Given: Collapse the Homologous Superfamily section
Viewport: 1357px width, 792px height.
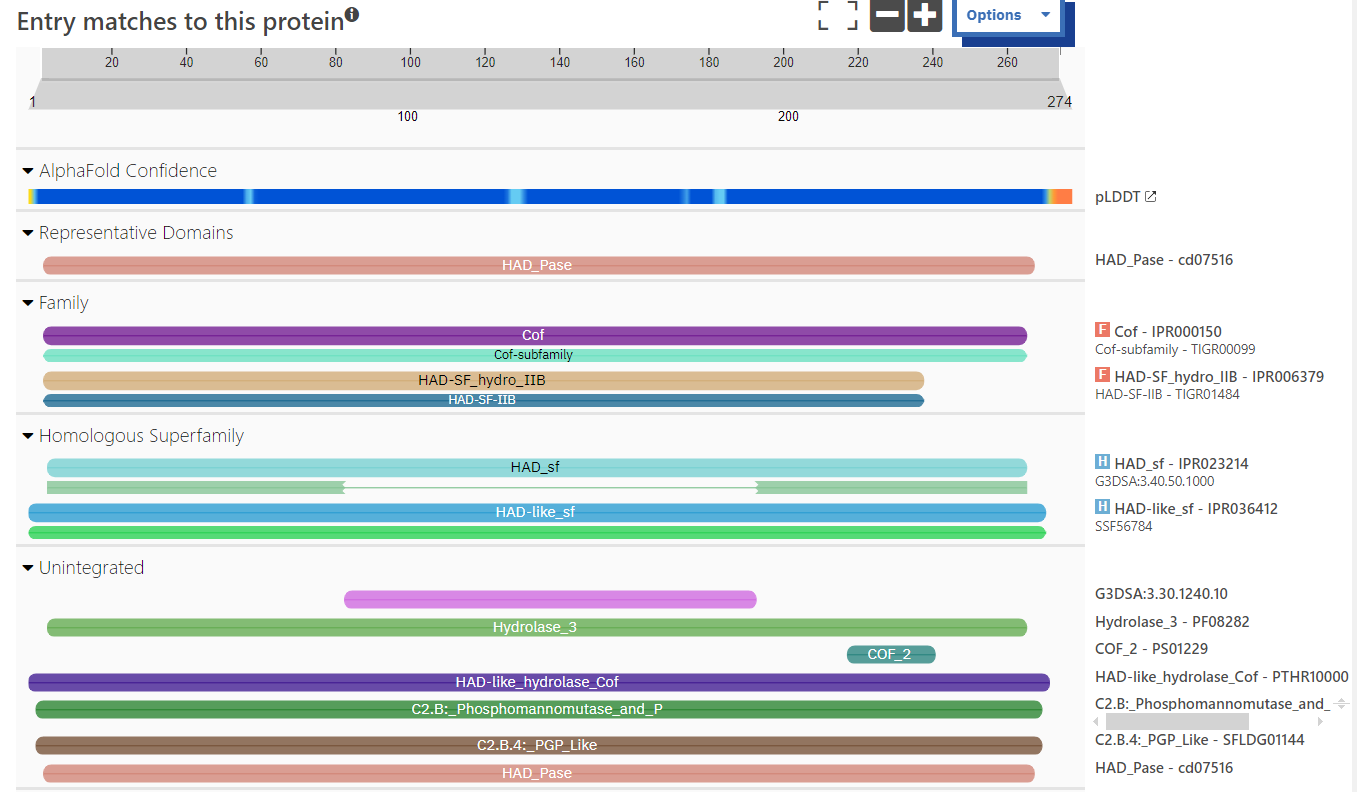Looking at the screenshot, I should coord(28,436).
